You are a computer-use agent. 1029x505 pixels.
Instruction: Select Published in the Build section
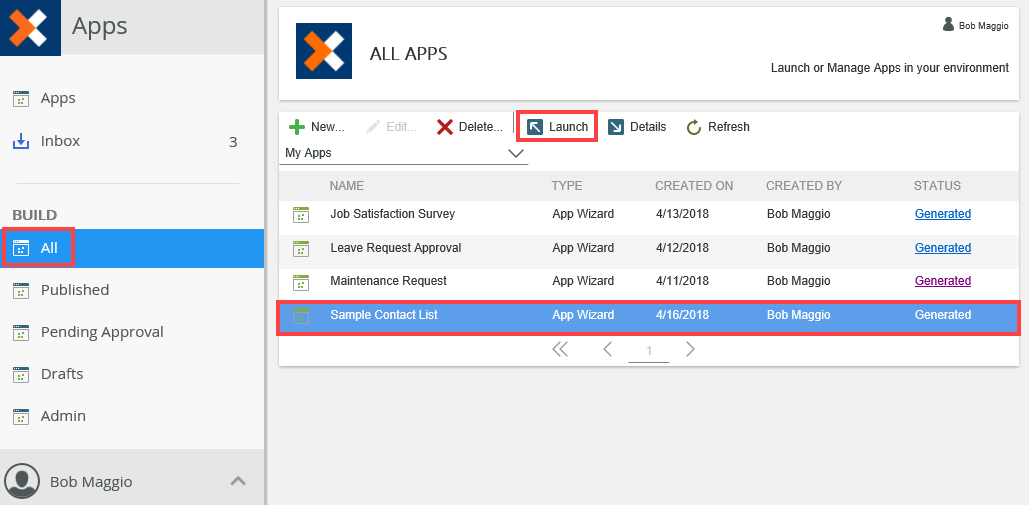(74, 290)
